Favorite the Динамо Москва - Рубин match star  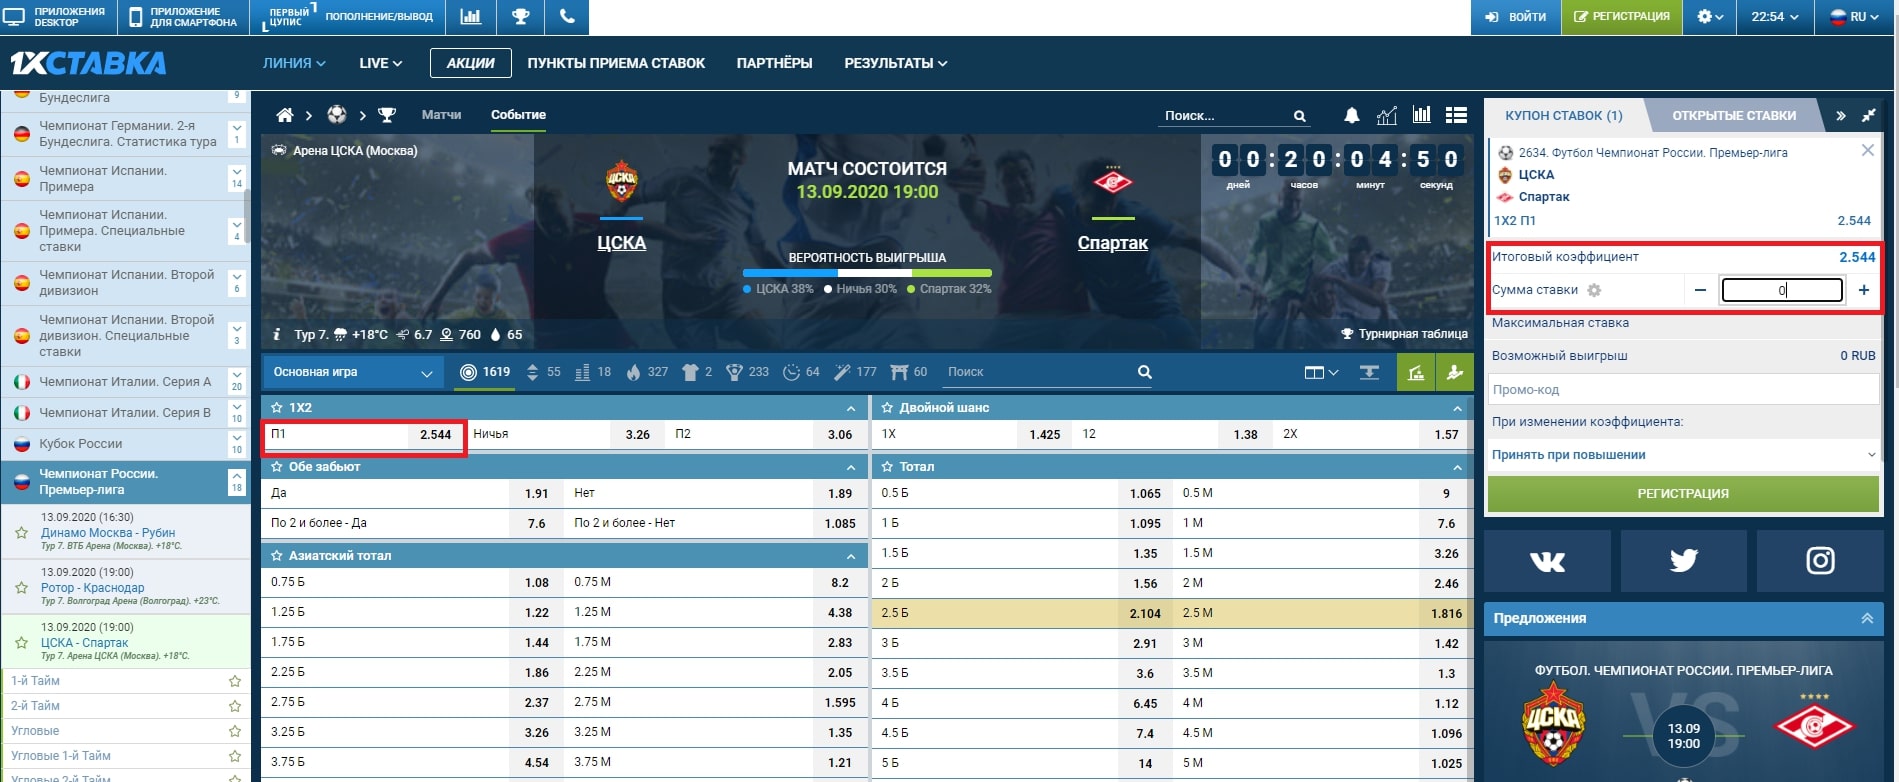pos(21,533)
